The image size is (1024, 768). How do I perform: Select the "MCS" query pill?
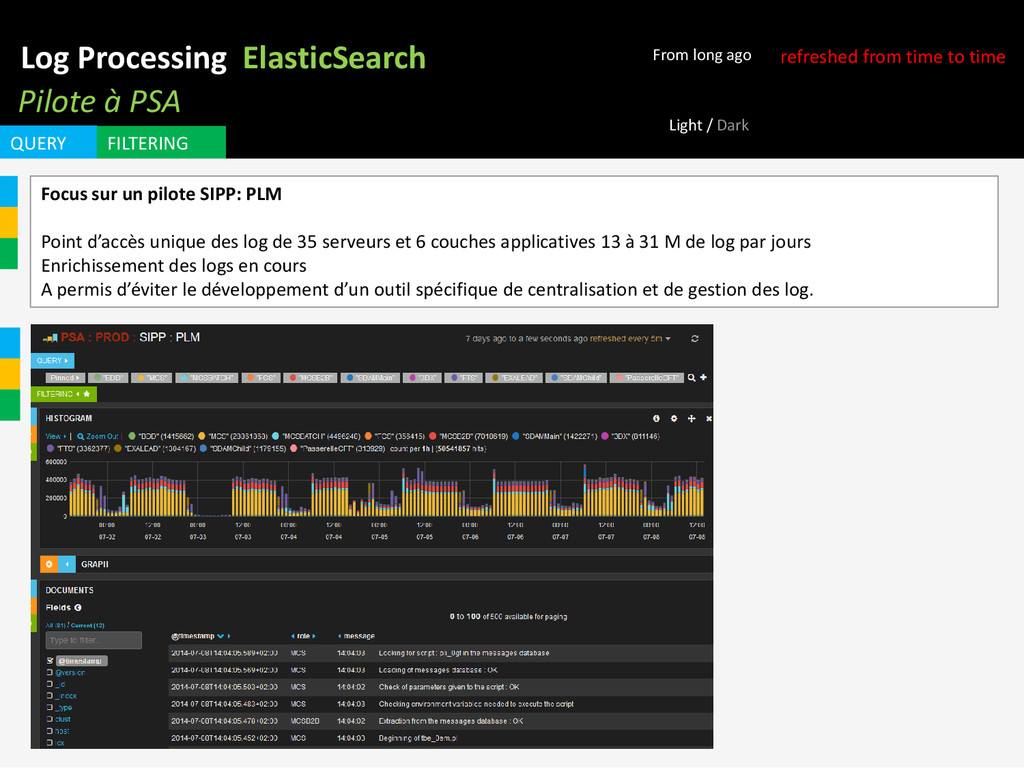click(152, 377)
